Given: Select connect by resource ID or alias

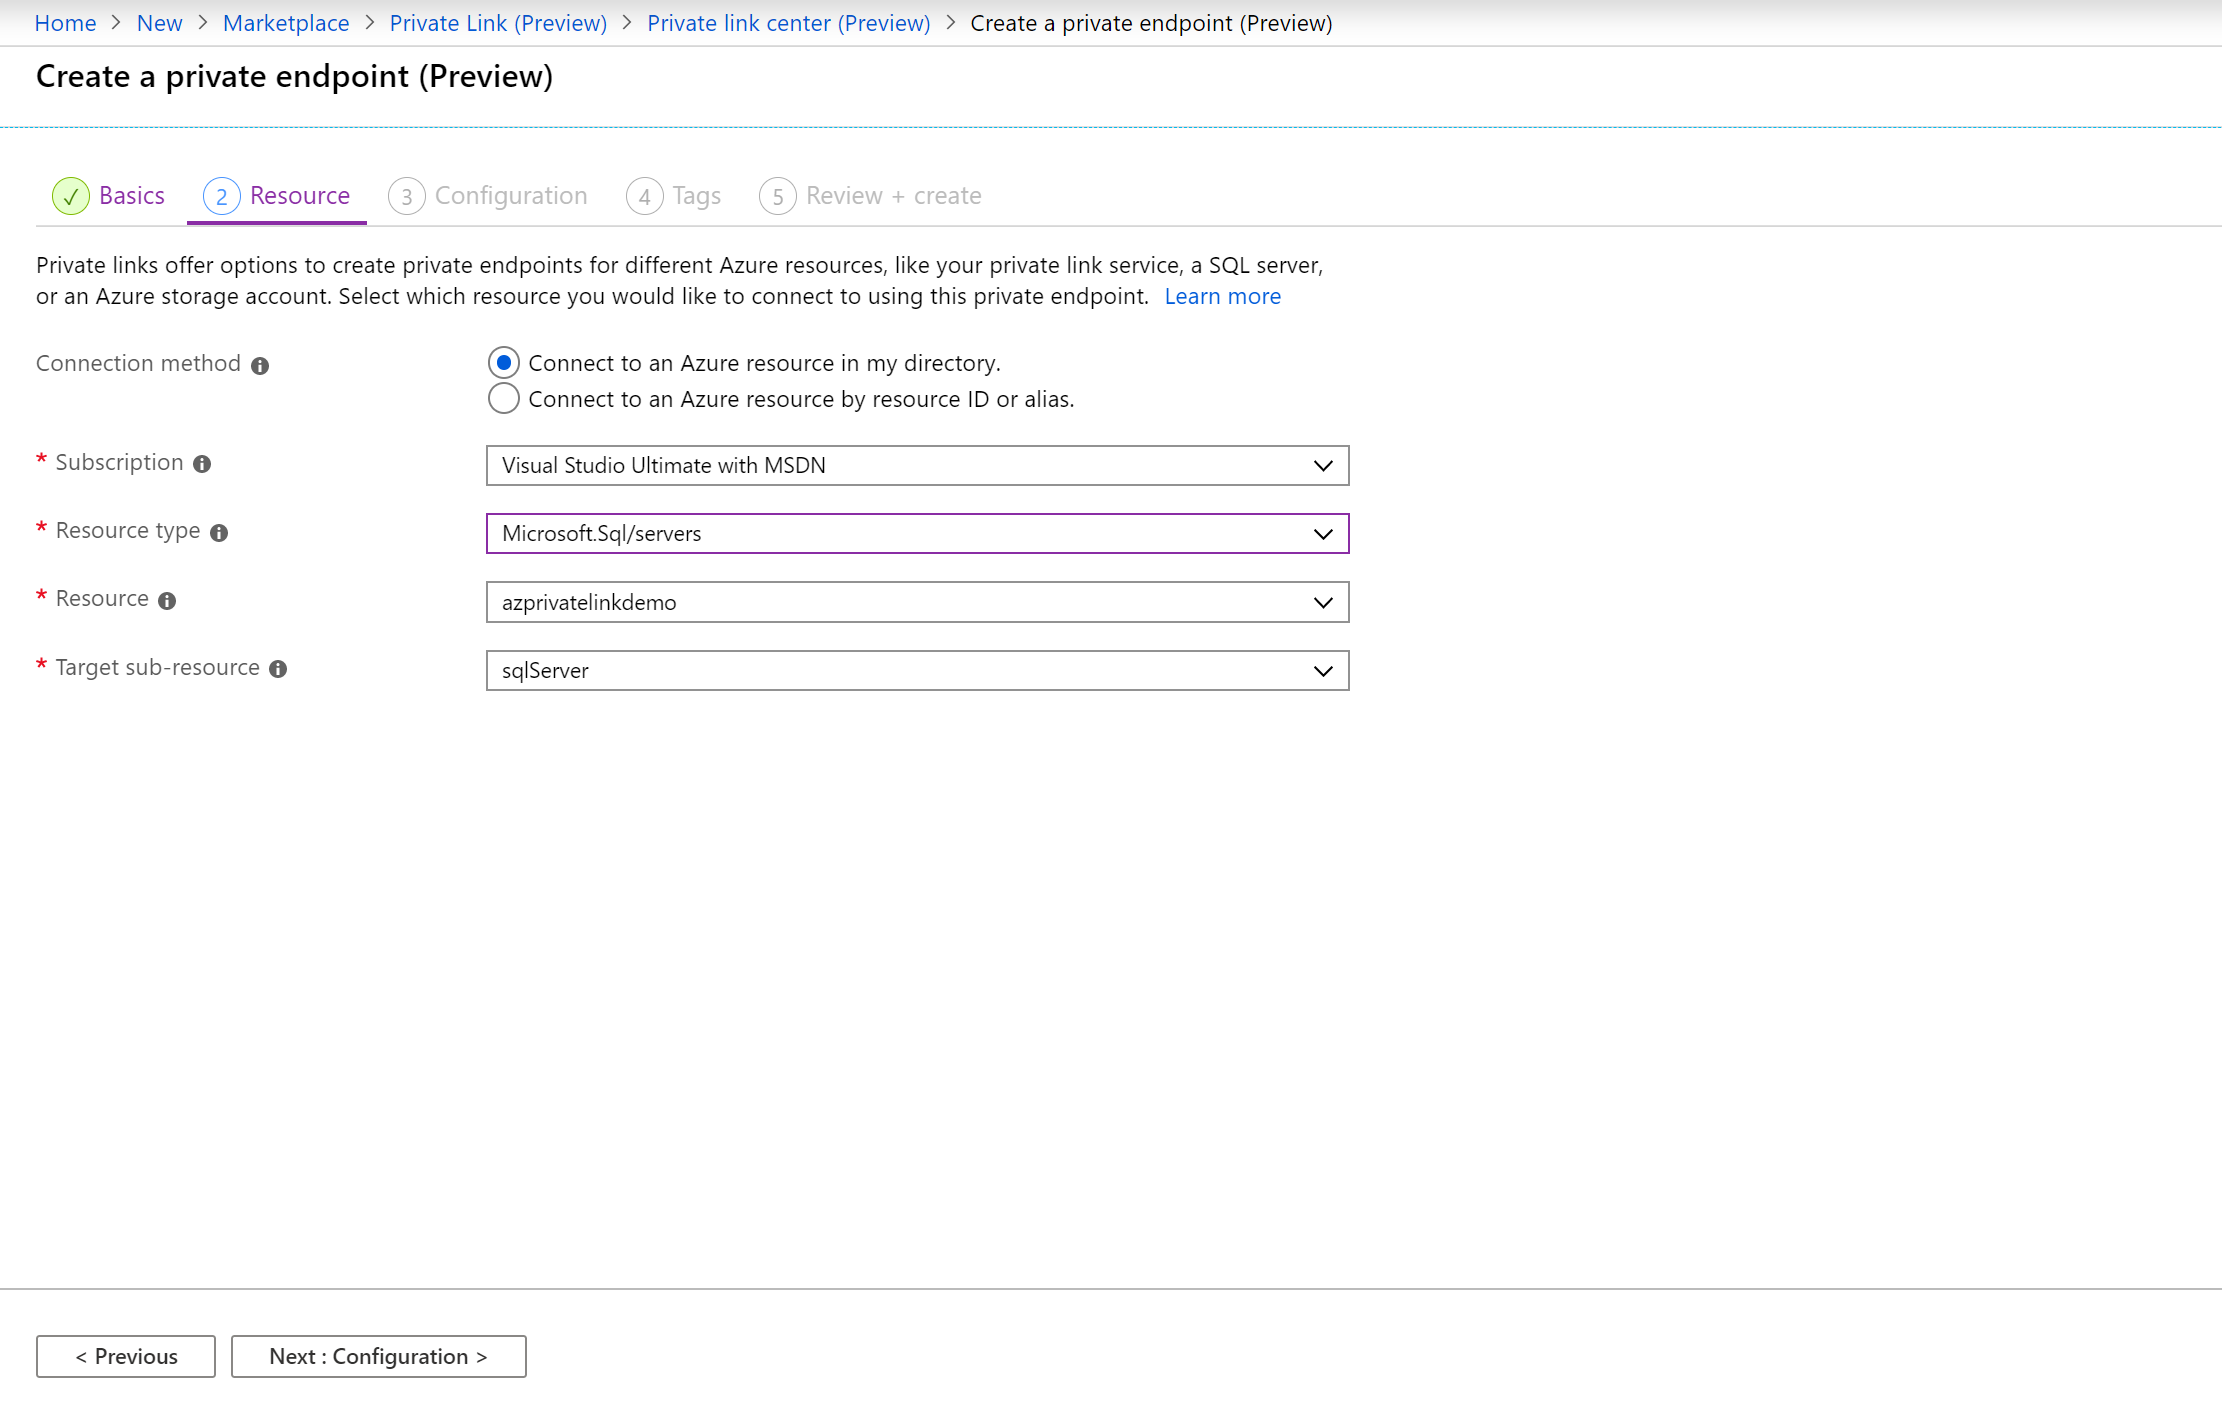Looking at the screenshot, I should pos(504,399).
